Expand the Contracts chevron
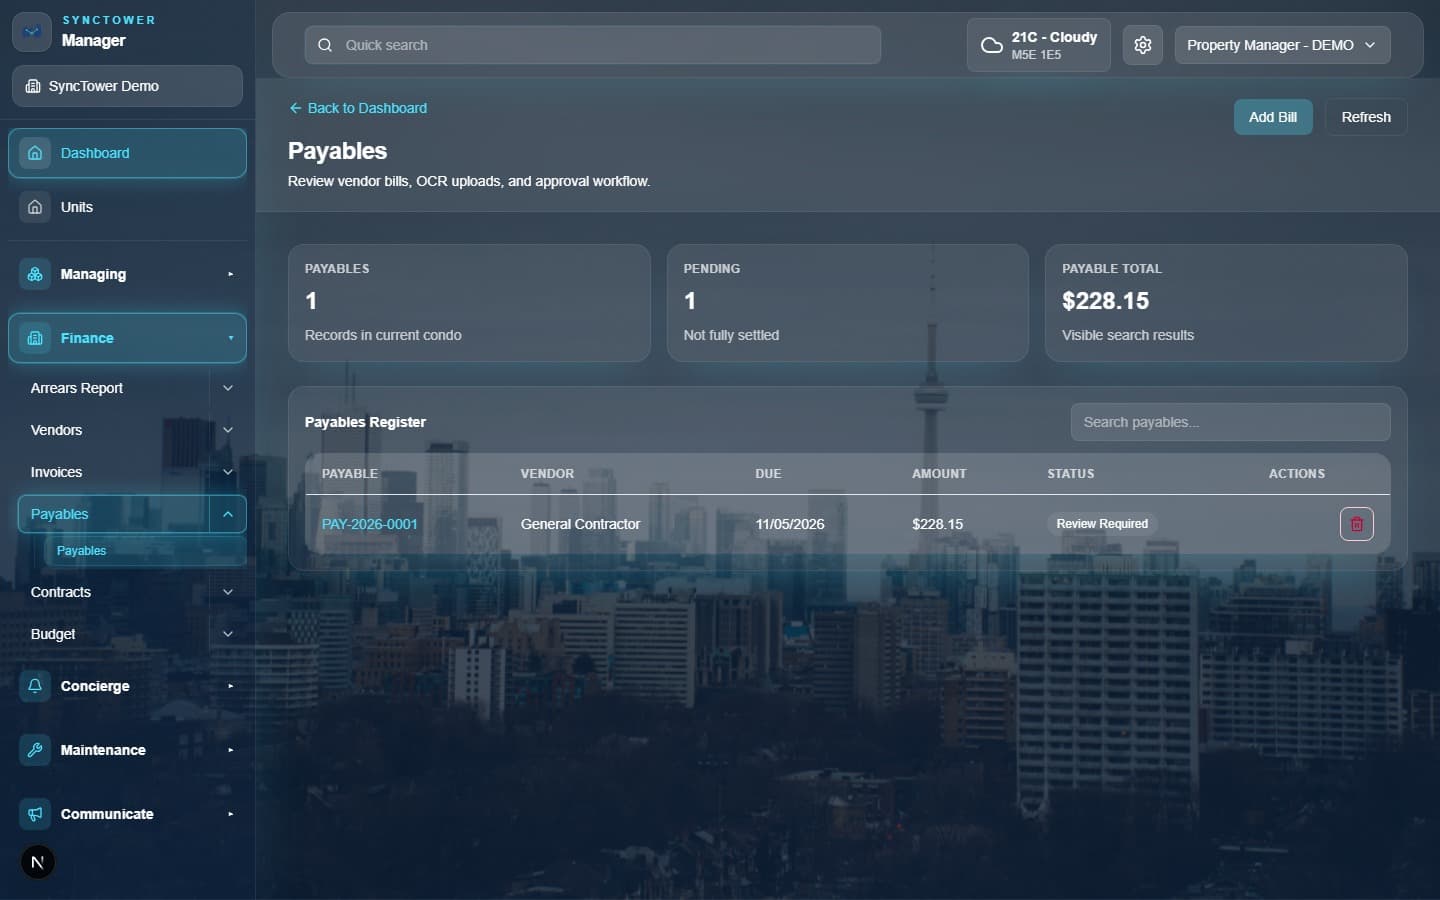Viewport: 1440px width, 900px height. 228,592
